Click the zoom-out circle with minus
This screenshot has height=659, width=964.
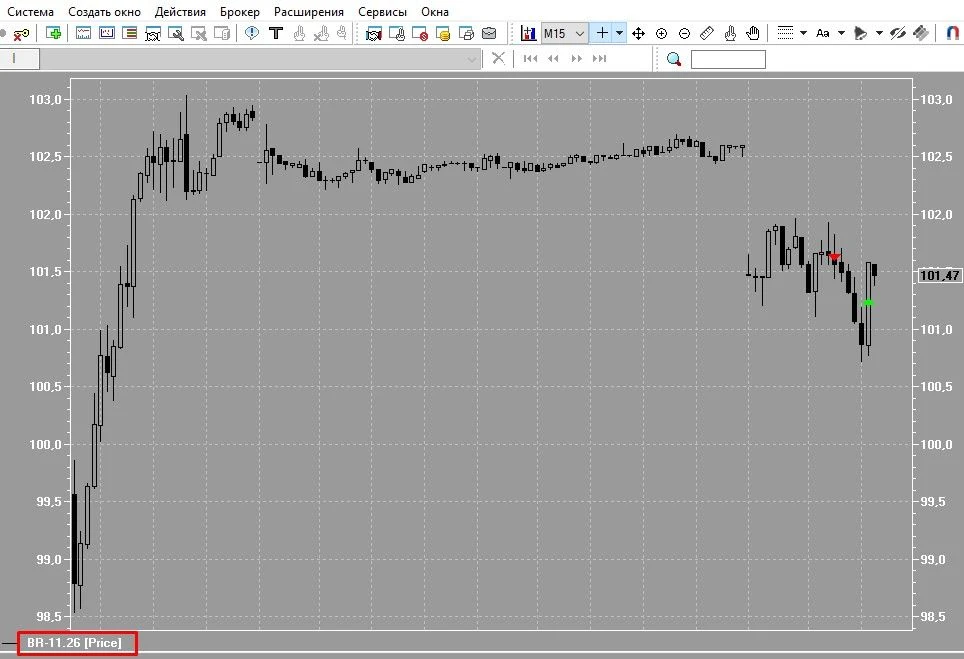click(684, 33)
